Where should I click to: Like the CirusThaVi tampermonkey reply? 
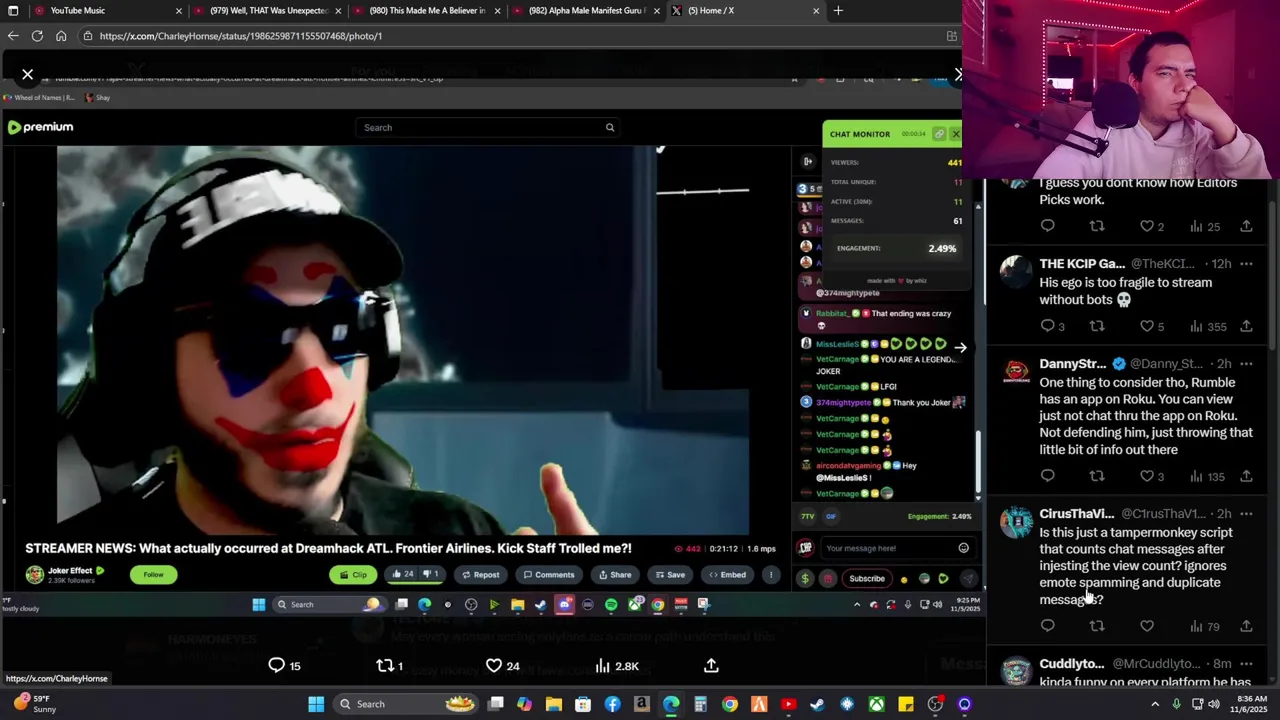point(1147,626)
